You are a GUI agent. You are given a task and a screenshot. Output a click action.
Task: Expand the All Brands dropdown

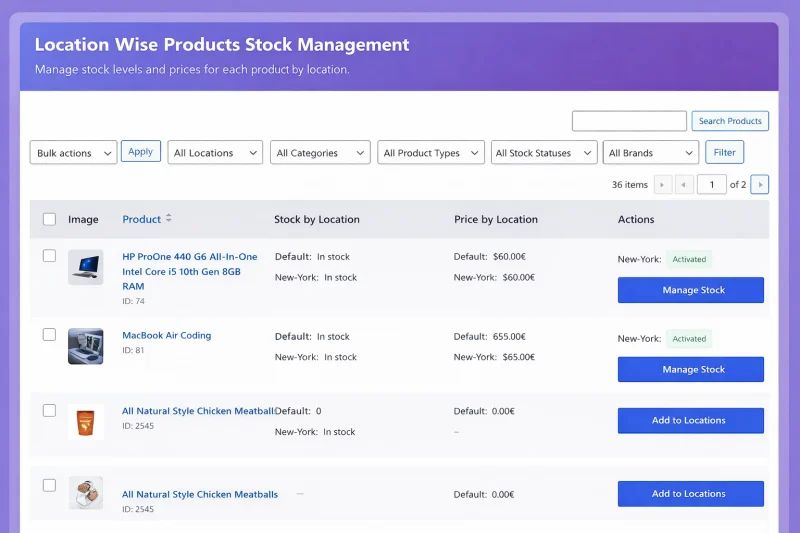[651, 153]
